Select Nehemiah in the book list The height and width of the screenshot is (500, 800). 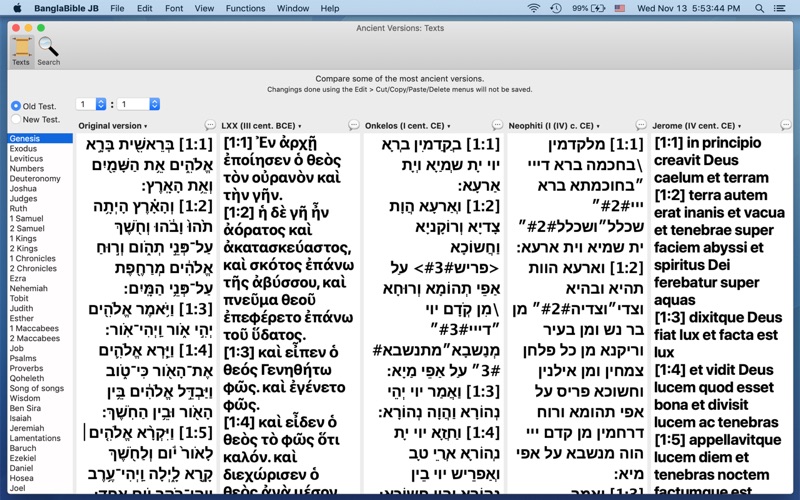40,288
